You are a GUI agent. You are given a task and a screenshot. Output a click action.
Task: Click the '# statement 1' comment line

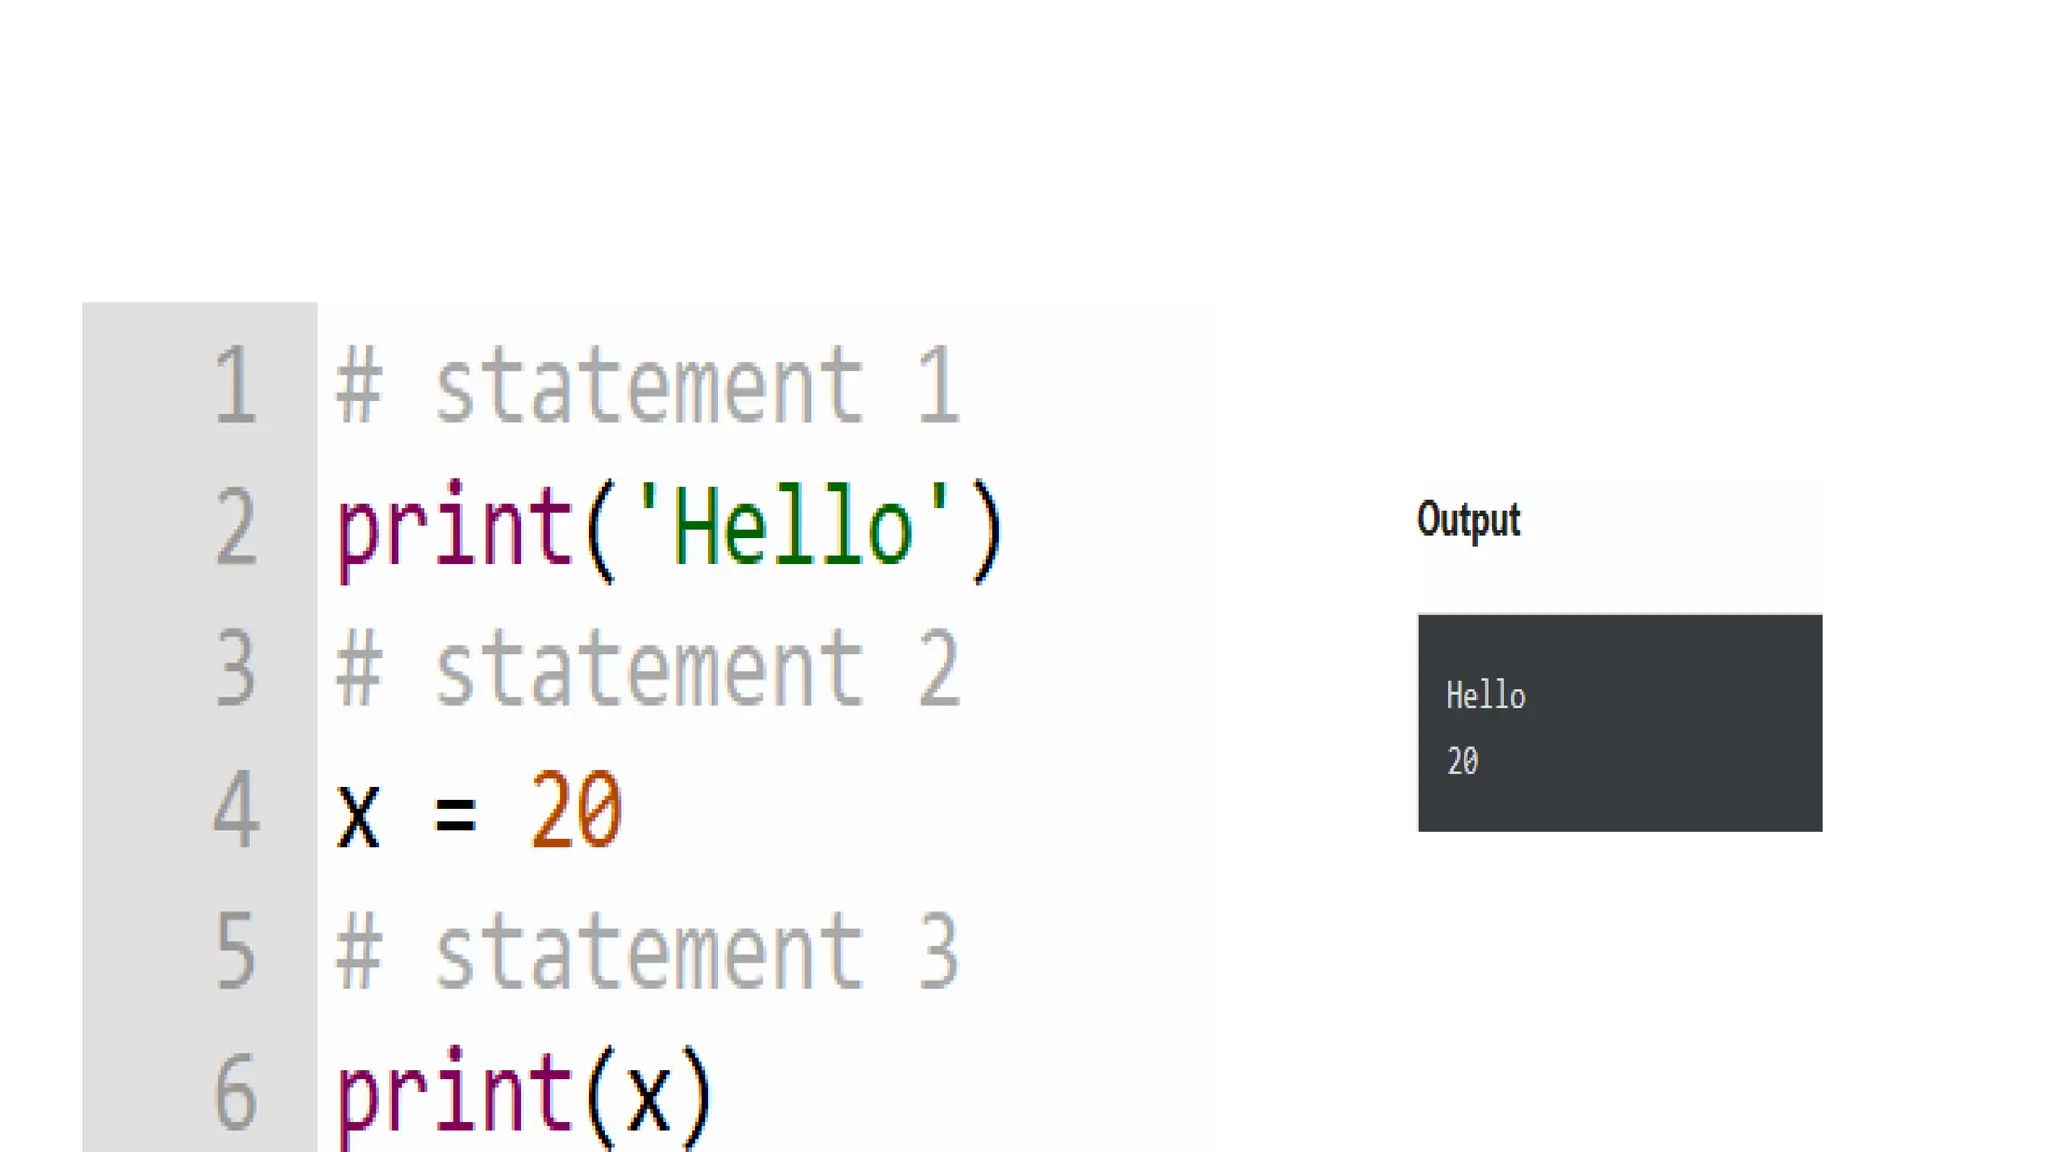tap(648, 386)
